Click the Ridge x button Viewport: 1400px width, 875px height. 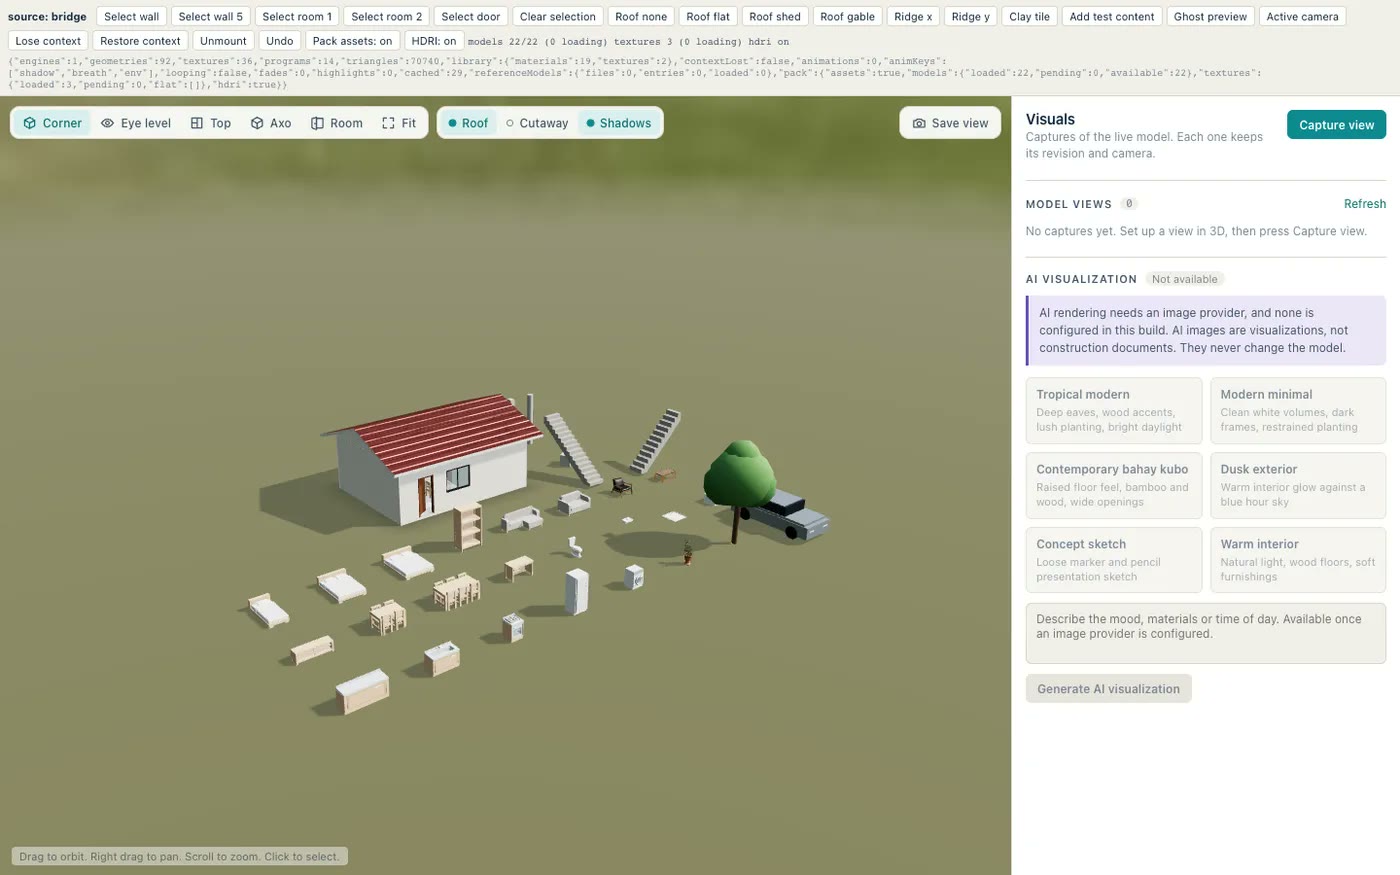coord(913,17)
